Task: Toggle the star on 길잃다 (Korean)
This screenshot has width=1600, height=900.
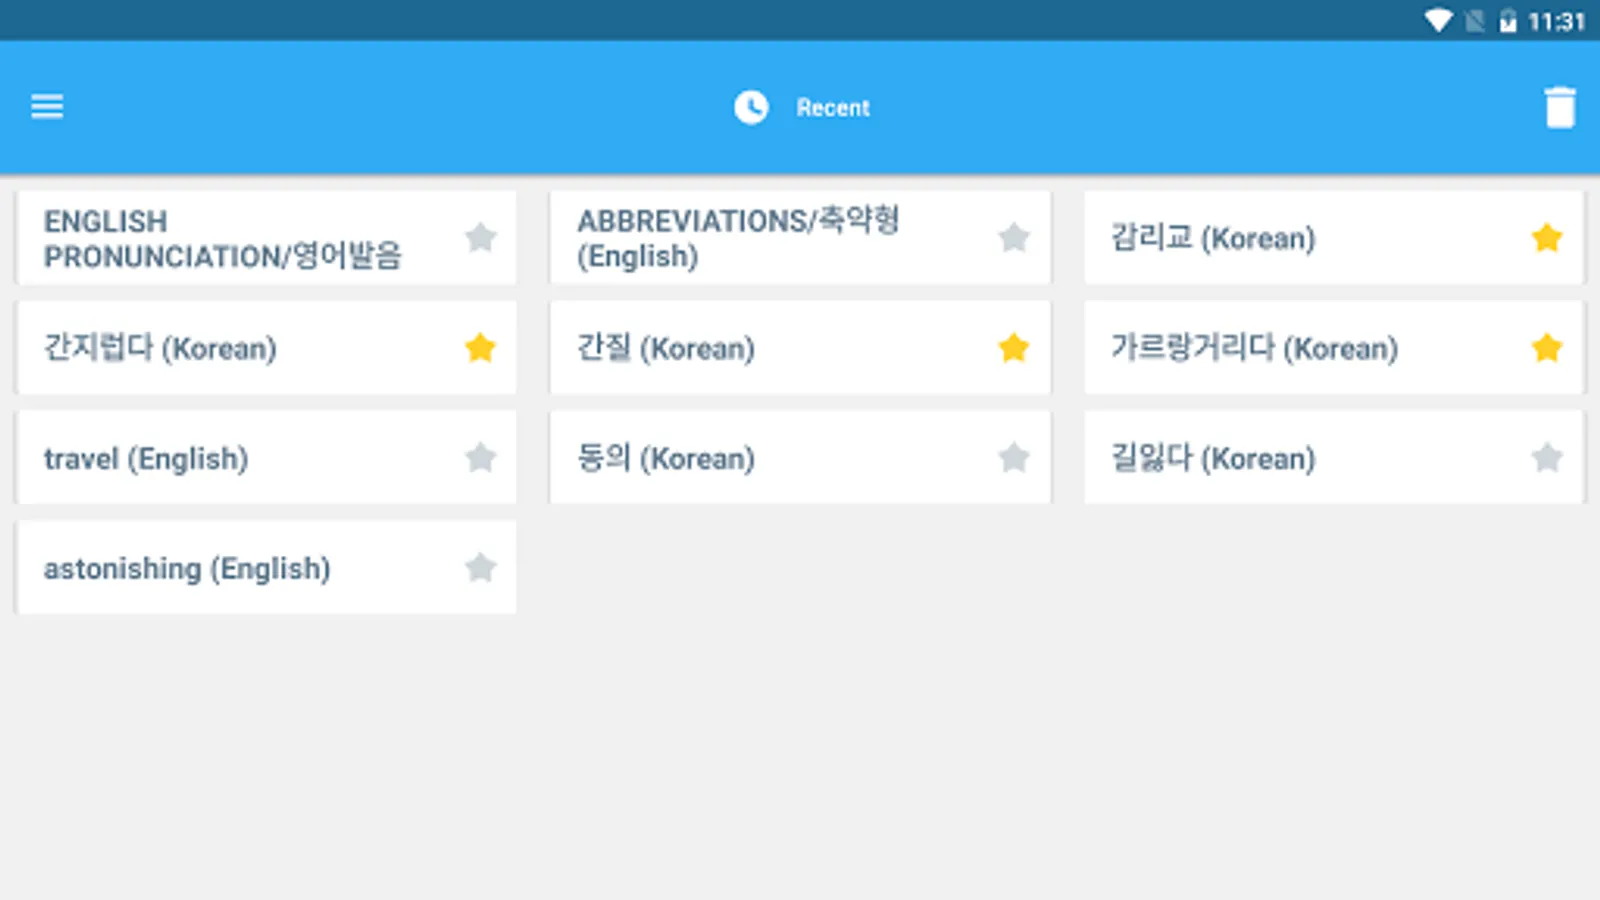Action: [1547, 458]
